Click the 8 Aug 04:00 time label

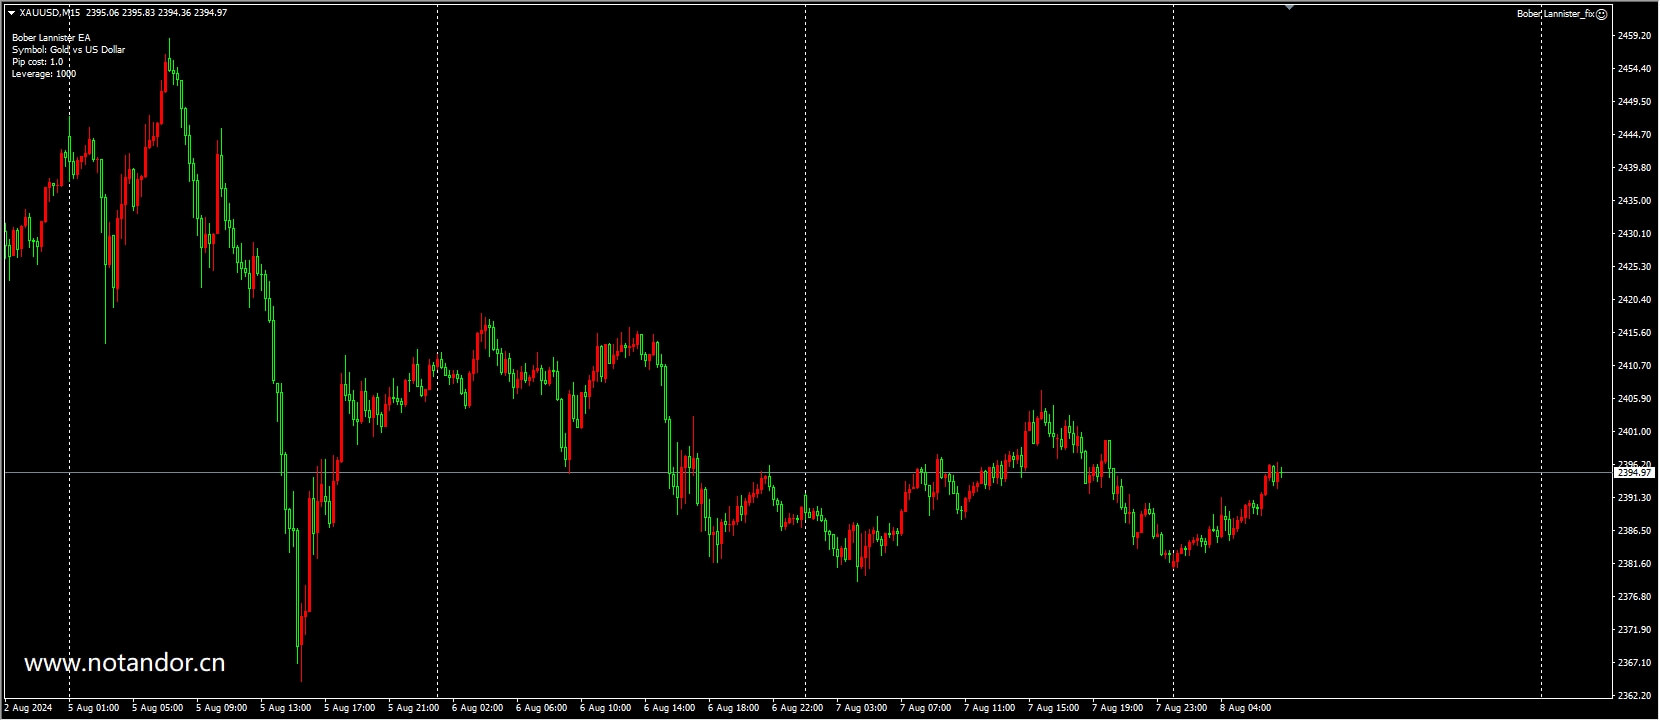pyautogui.click(x=1245, y=708)
